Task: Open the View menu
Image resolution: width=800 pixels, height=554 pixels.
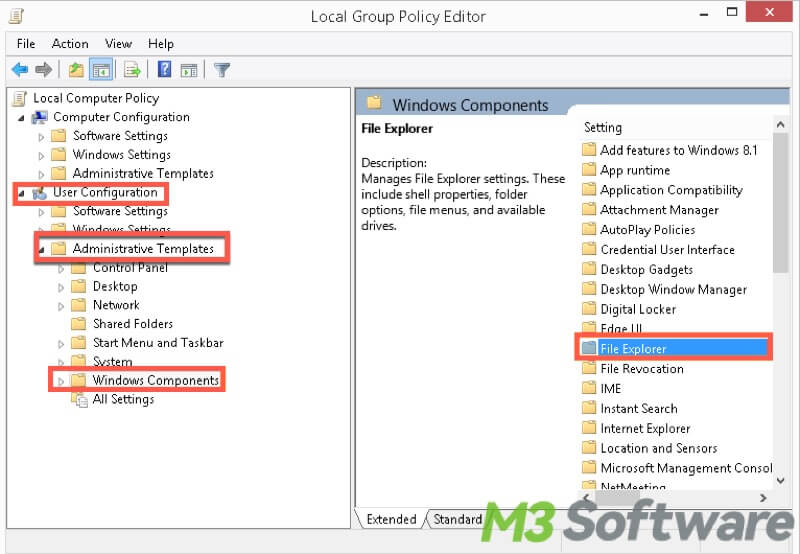Action: coord(118,44)
